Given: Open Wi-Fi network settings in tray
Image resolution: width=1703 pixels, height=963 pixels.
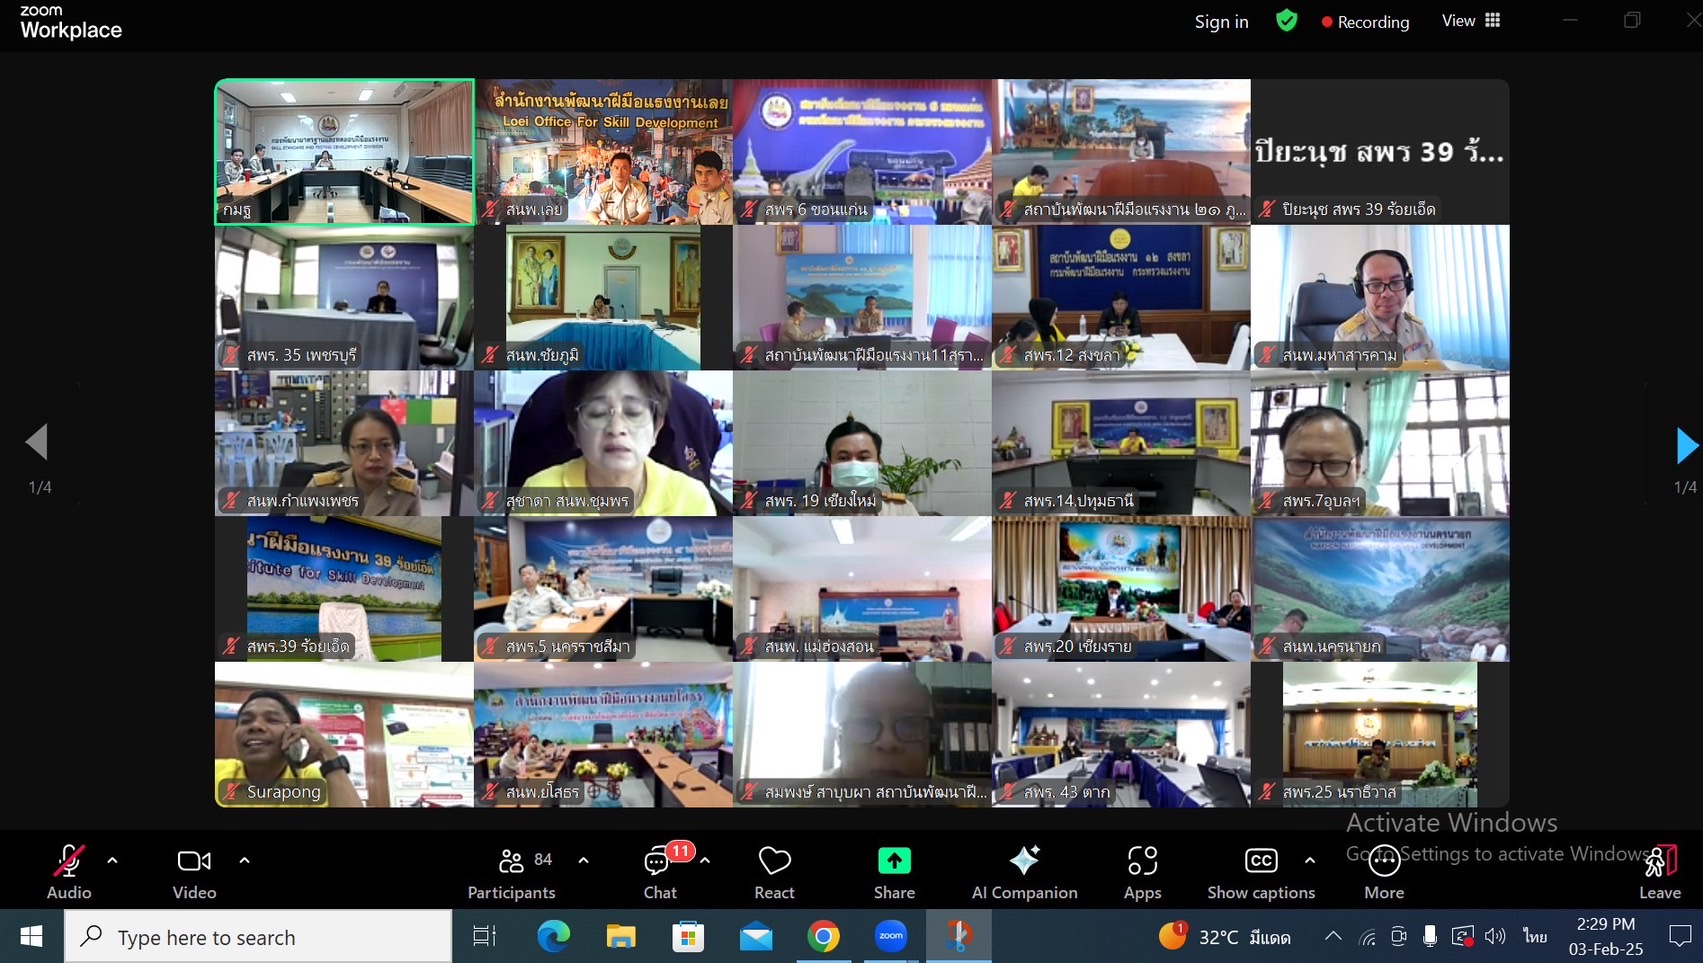Looking at the screenshot, I should click(x=1367, y=936).
